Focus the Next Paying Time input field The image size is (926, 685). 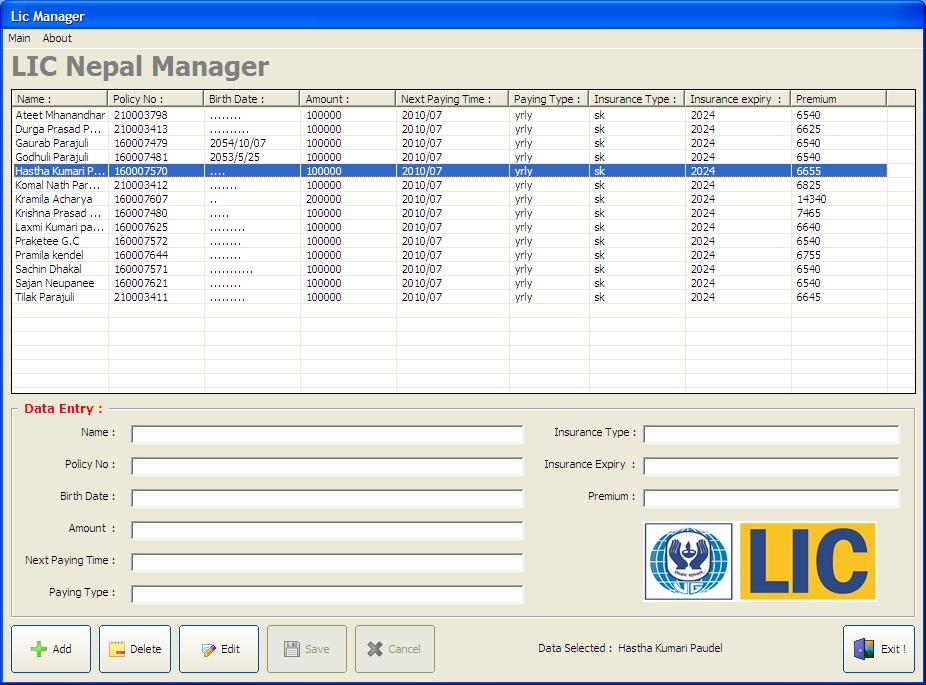pos(327,562)
